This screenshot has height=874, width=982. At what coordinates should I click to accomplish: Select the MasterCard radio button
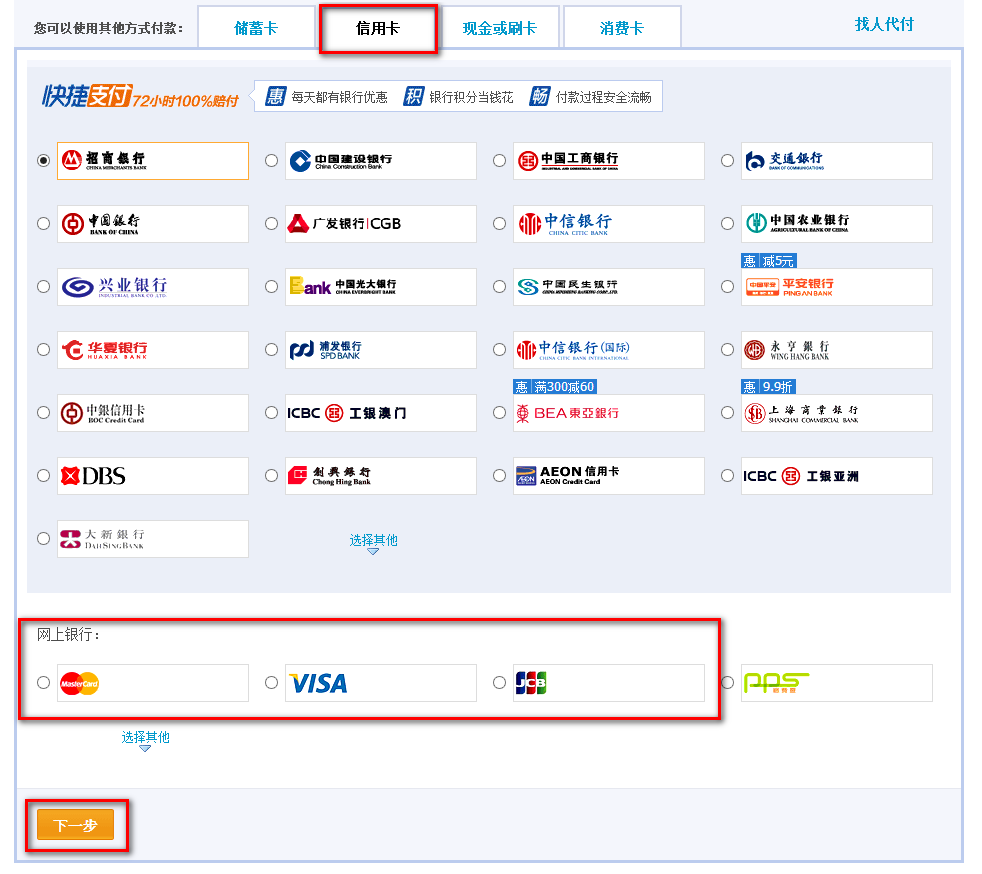pos(43,683)
